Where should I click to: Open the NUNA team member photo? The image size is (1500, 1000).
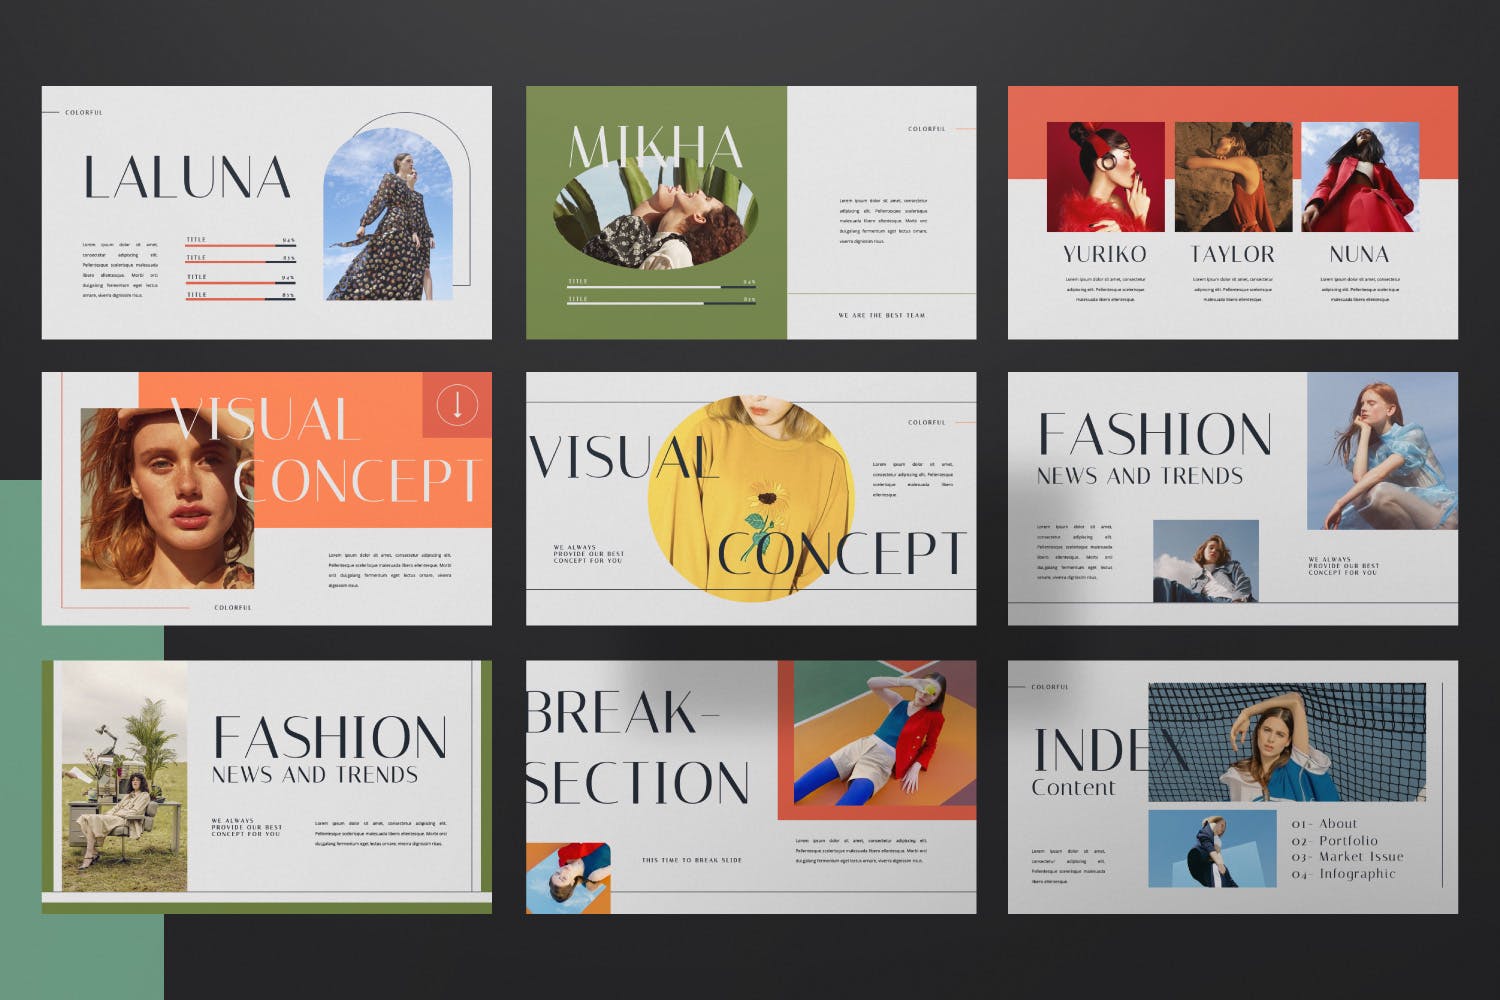pos(1359,177)
